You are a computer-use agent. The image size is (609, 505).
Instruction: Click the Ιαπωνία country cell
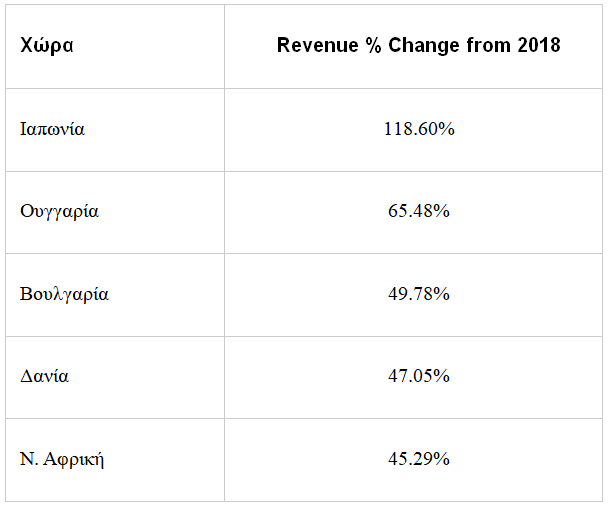click(x=52, y=129)
